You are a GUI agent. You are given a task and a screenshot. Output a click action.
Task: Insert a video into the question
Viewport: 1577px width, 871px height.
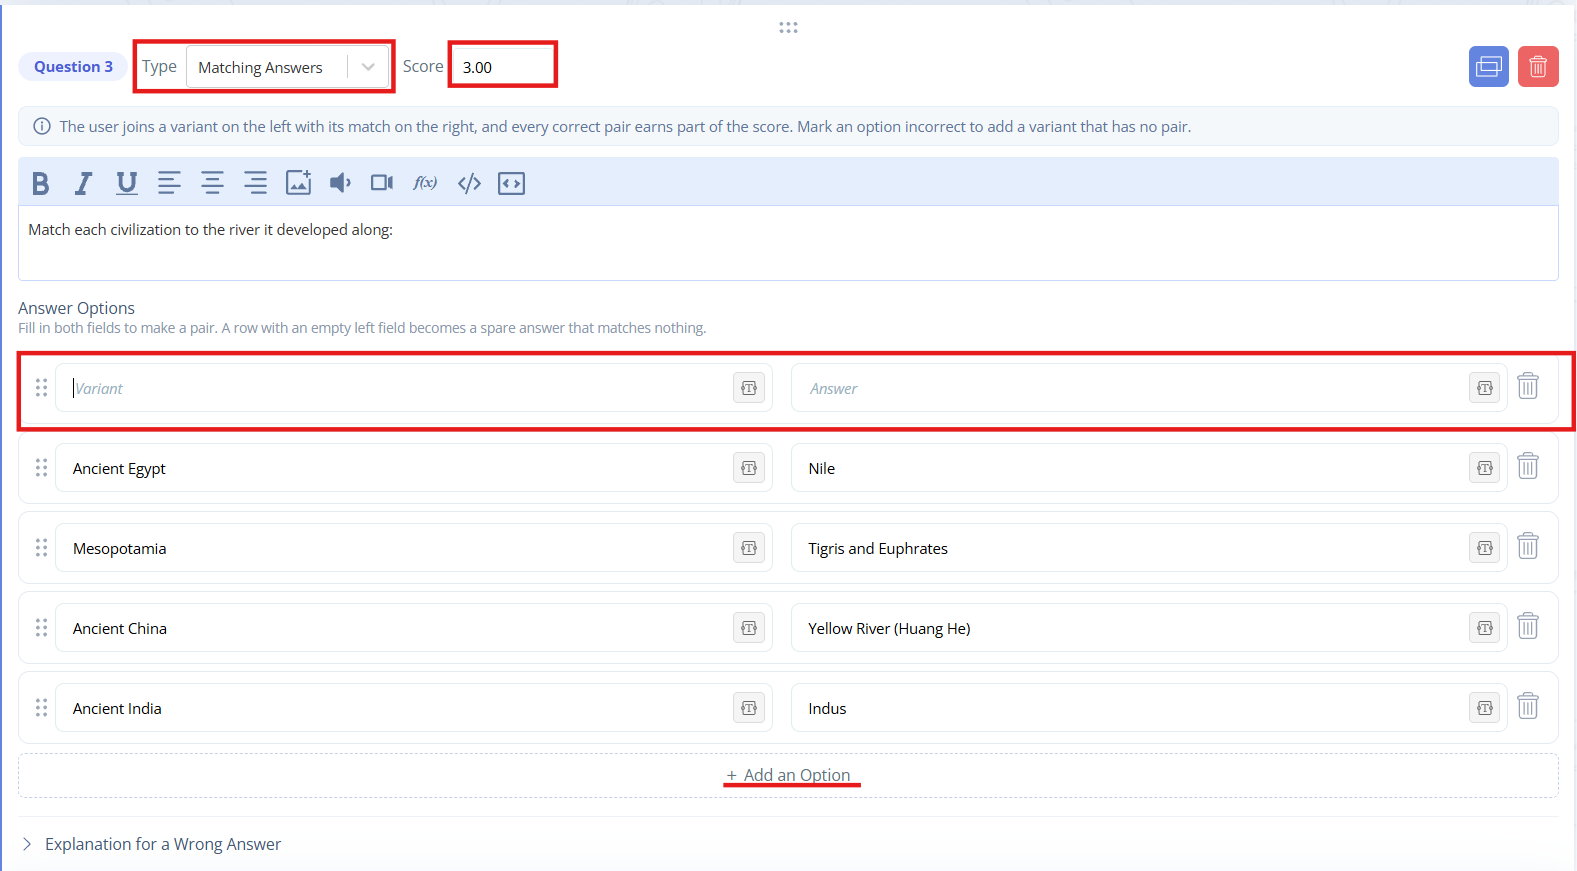click(382, 183)
